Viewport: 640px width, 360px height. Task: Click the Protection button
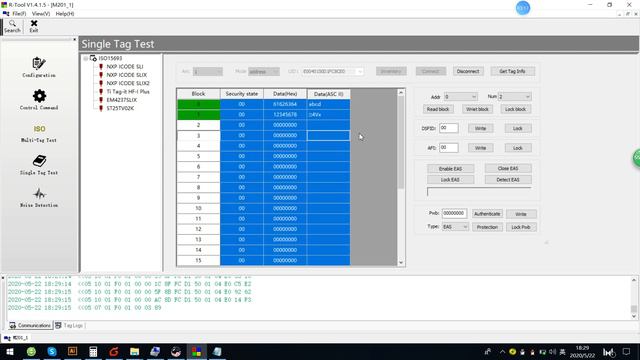pyautogui.click(x=487, y=227)
